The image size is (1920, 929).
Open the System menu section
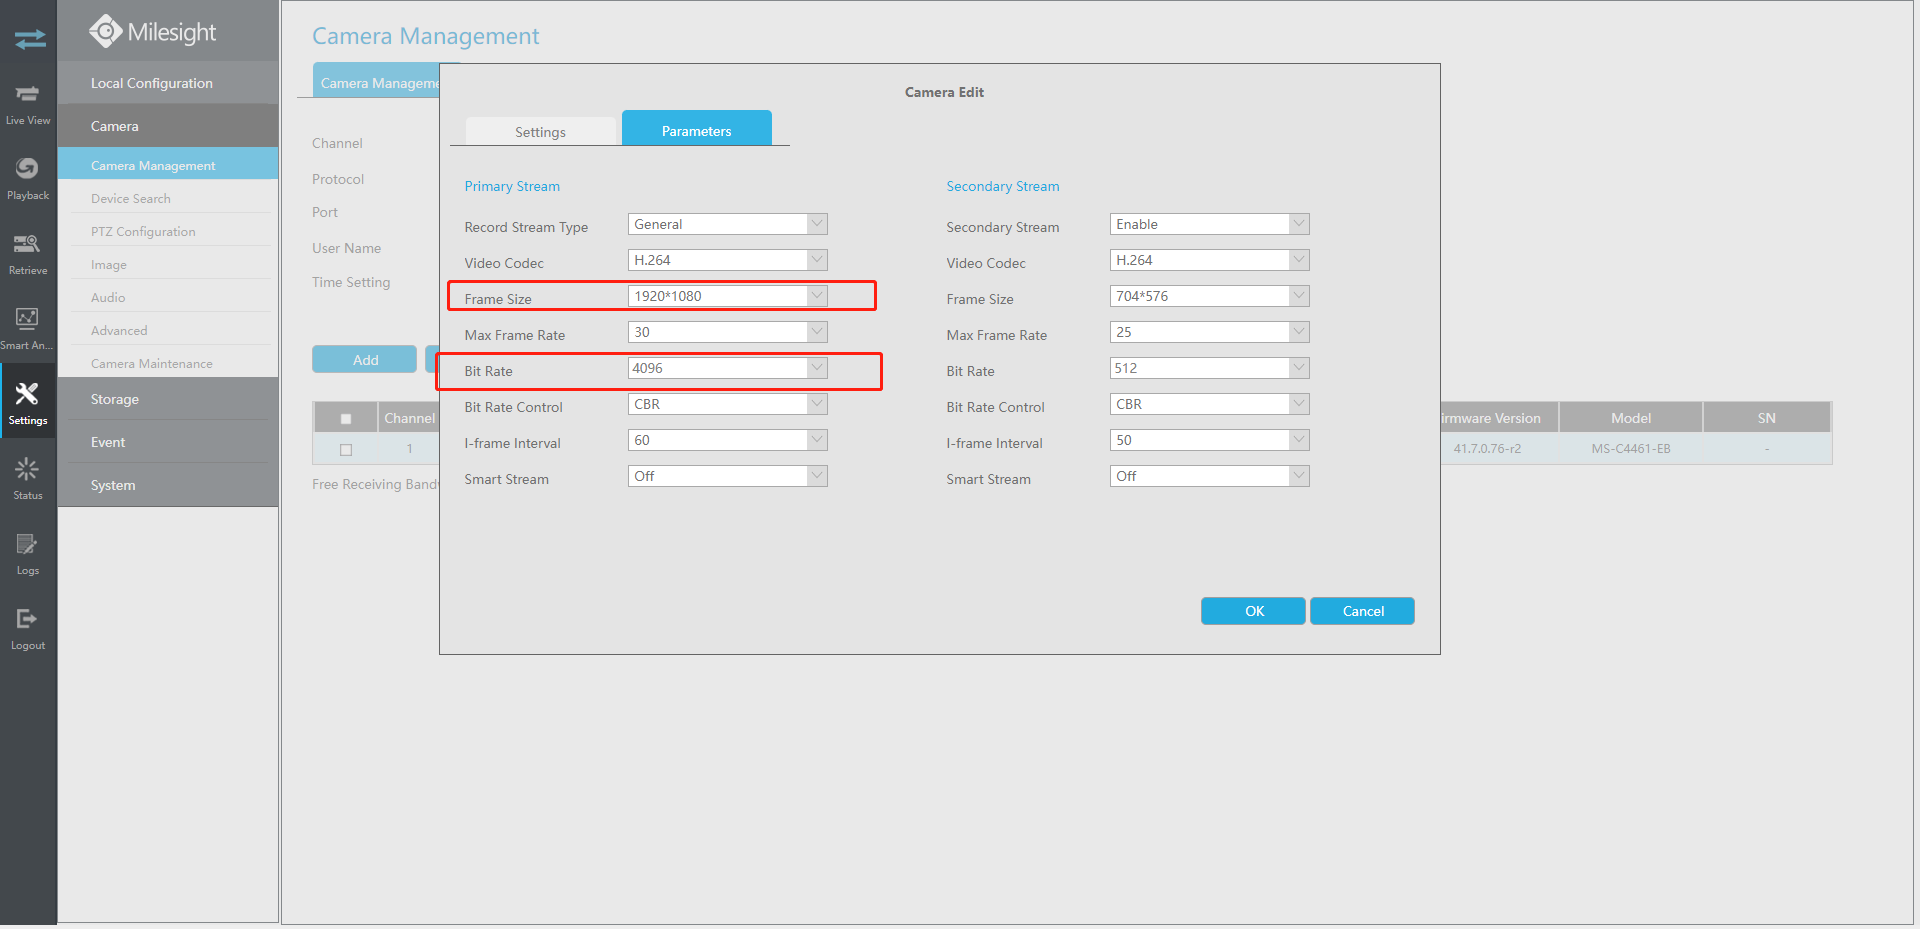pyautogui.click(x=168, y=485)
